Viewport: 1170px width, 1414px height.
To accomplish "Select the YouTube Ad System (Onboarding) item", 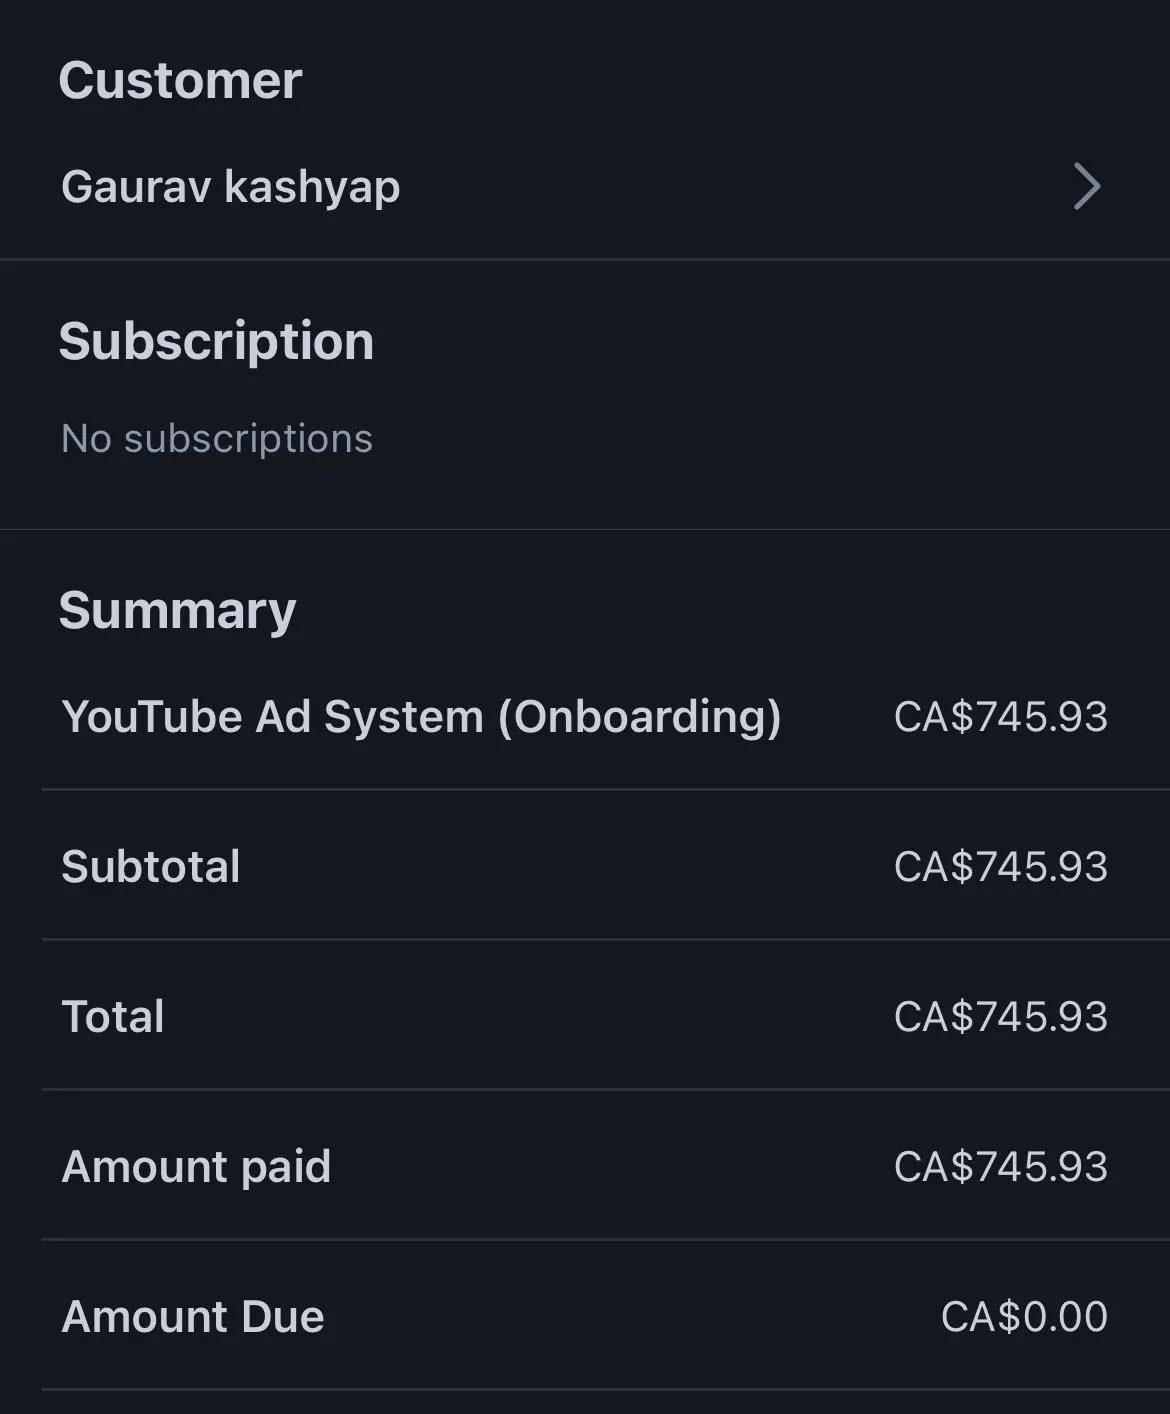I will 421,717.
